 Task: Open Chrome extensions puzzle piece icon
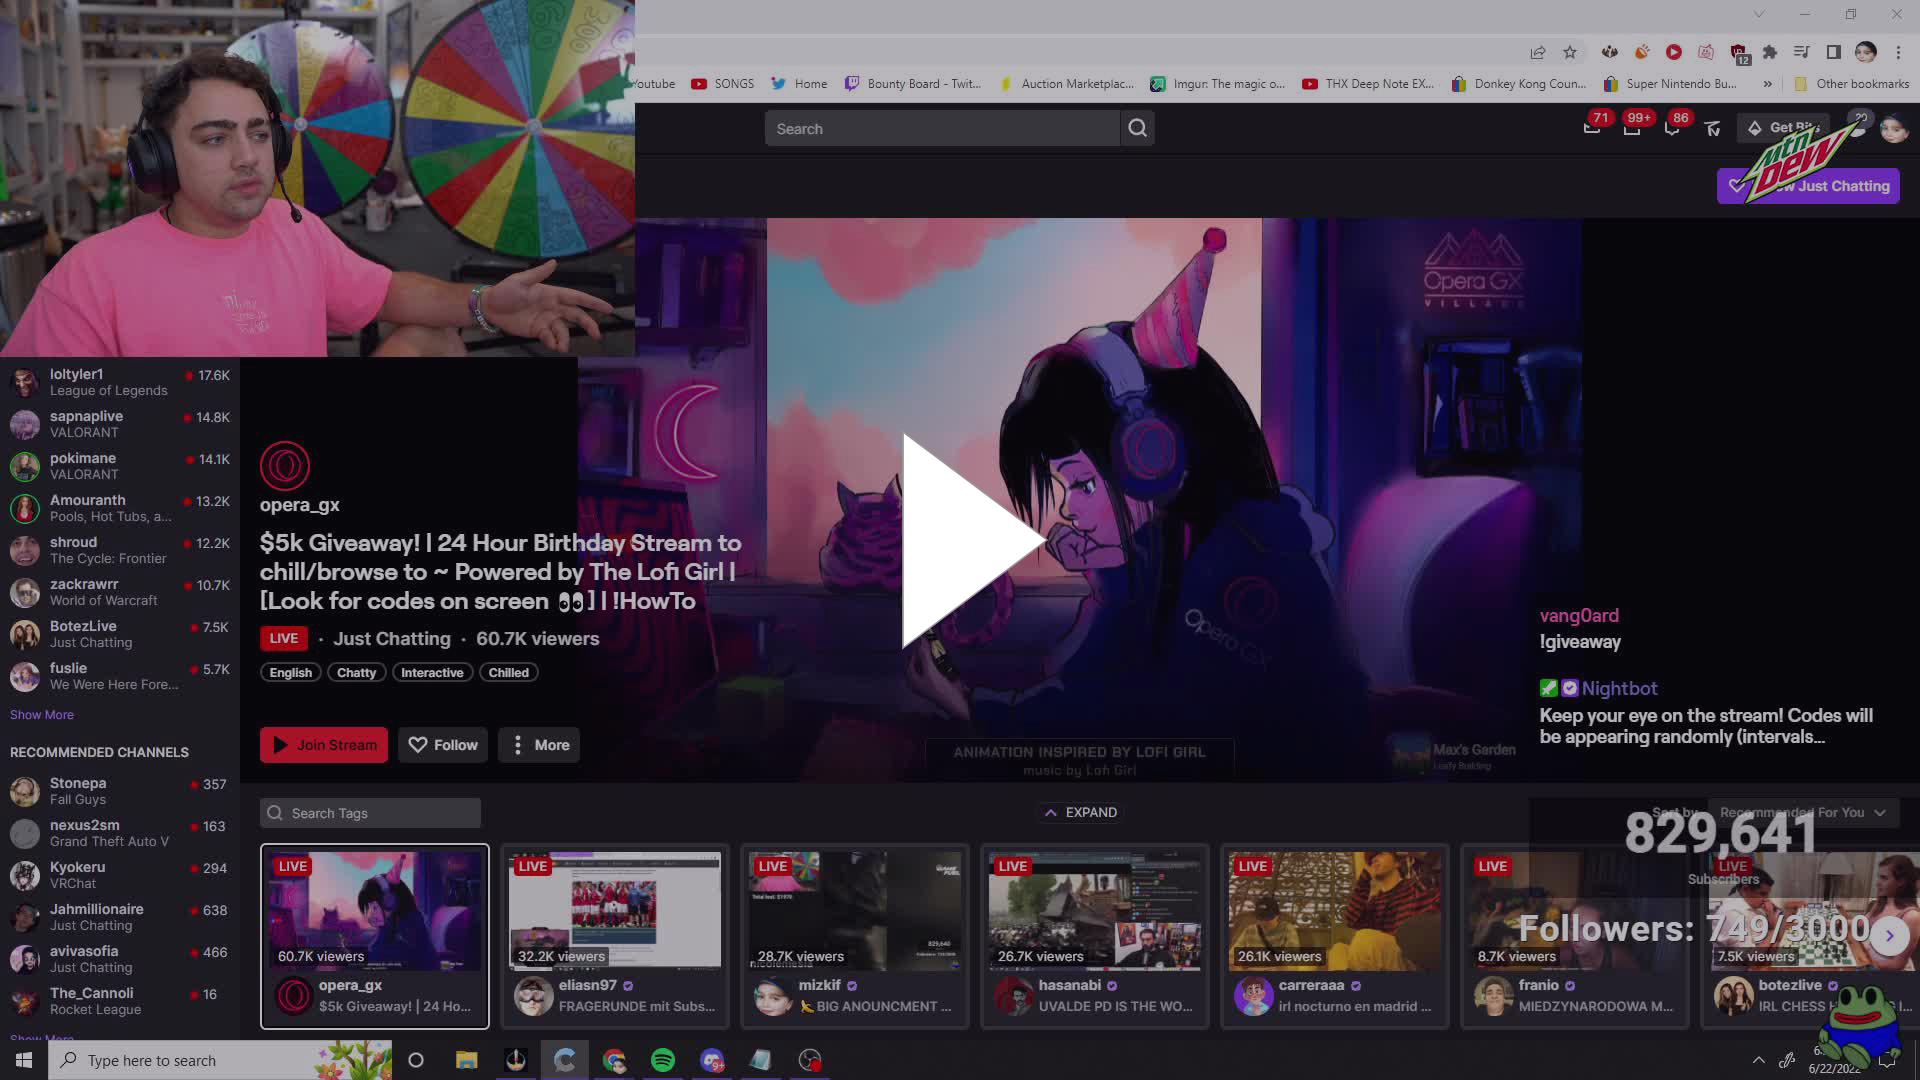pos(1769,52)
